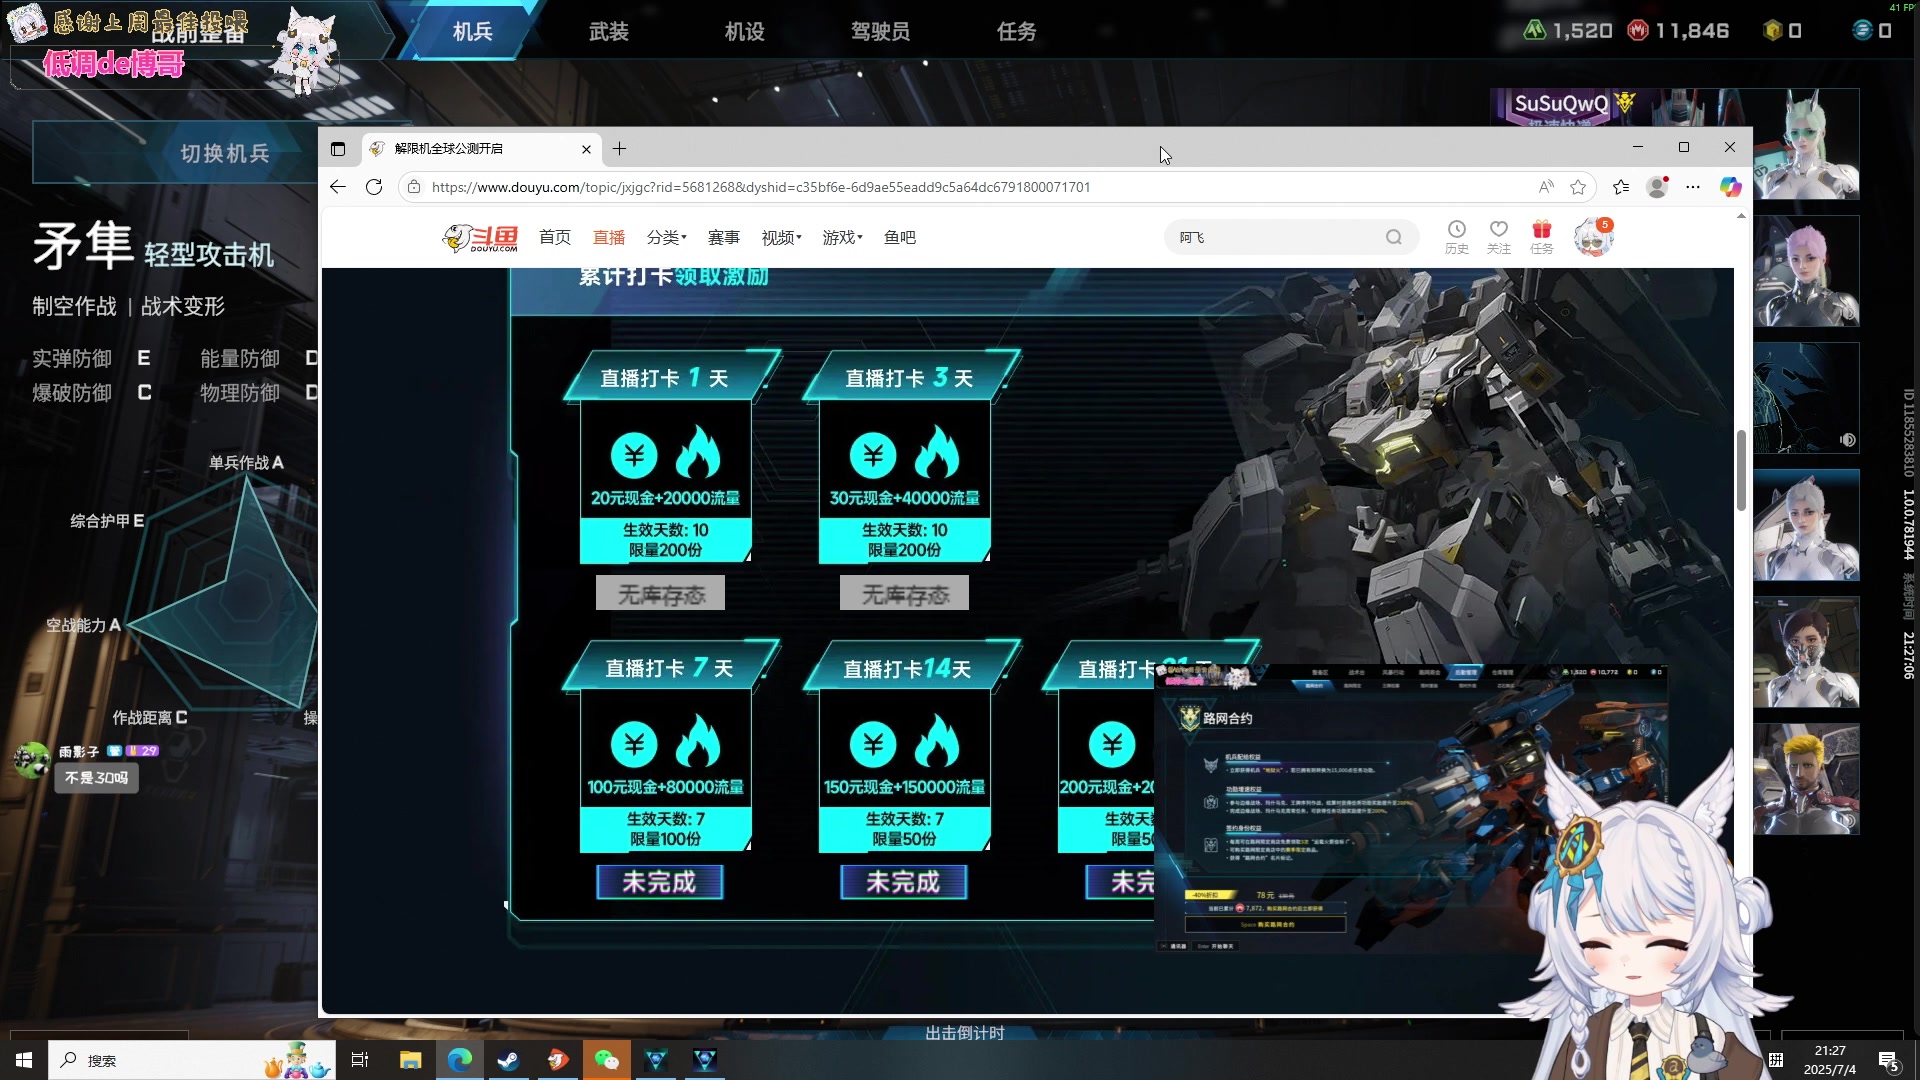The width and height of the screenshot is (1920, 1080).
Task: Click the 直播打卡1天 reward card
Action: [x=666, y=457]
